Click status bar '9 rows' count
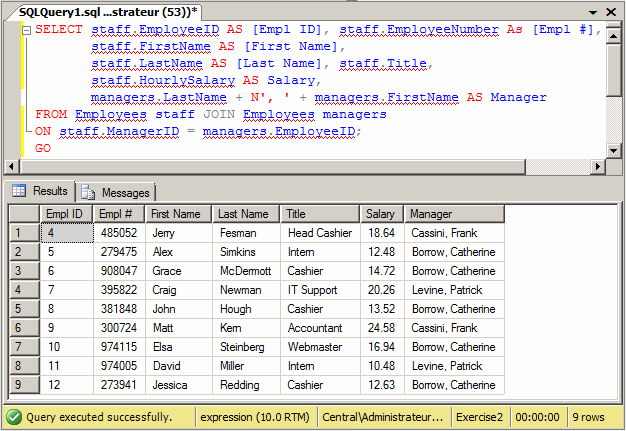Image resolution: width=626 pixels, height=431 pixels. click(x=588, y=417)
